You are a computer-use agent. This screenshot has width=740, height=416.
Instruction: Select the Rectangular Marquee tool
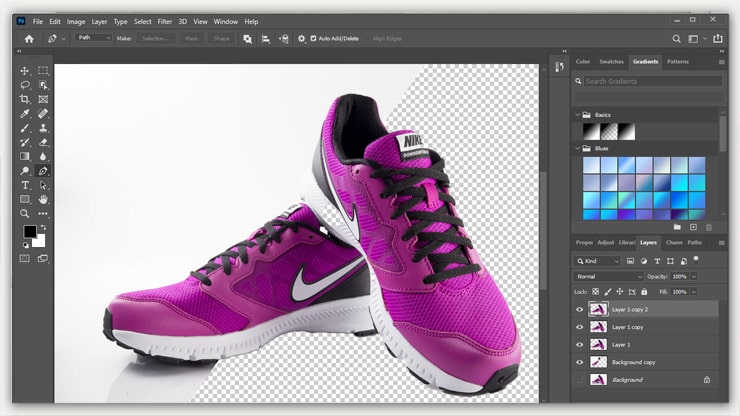pos(43,71)
